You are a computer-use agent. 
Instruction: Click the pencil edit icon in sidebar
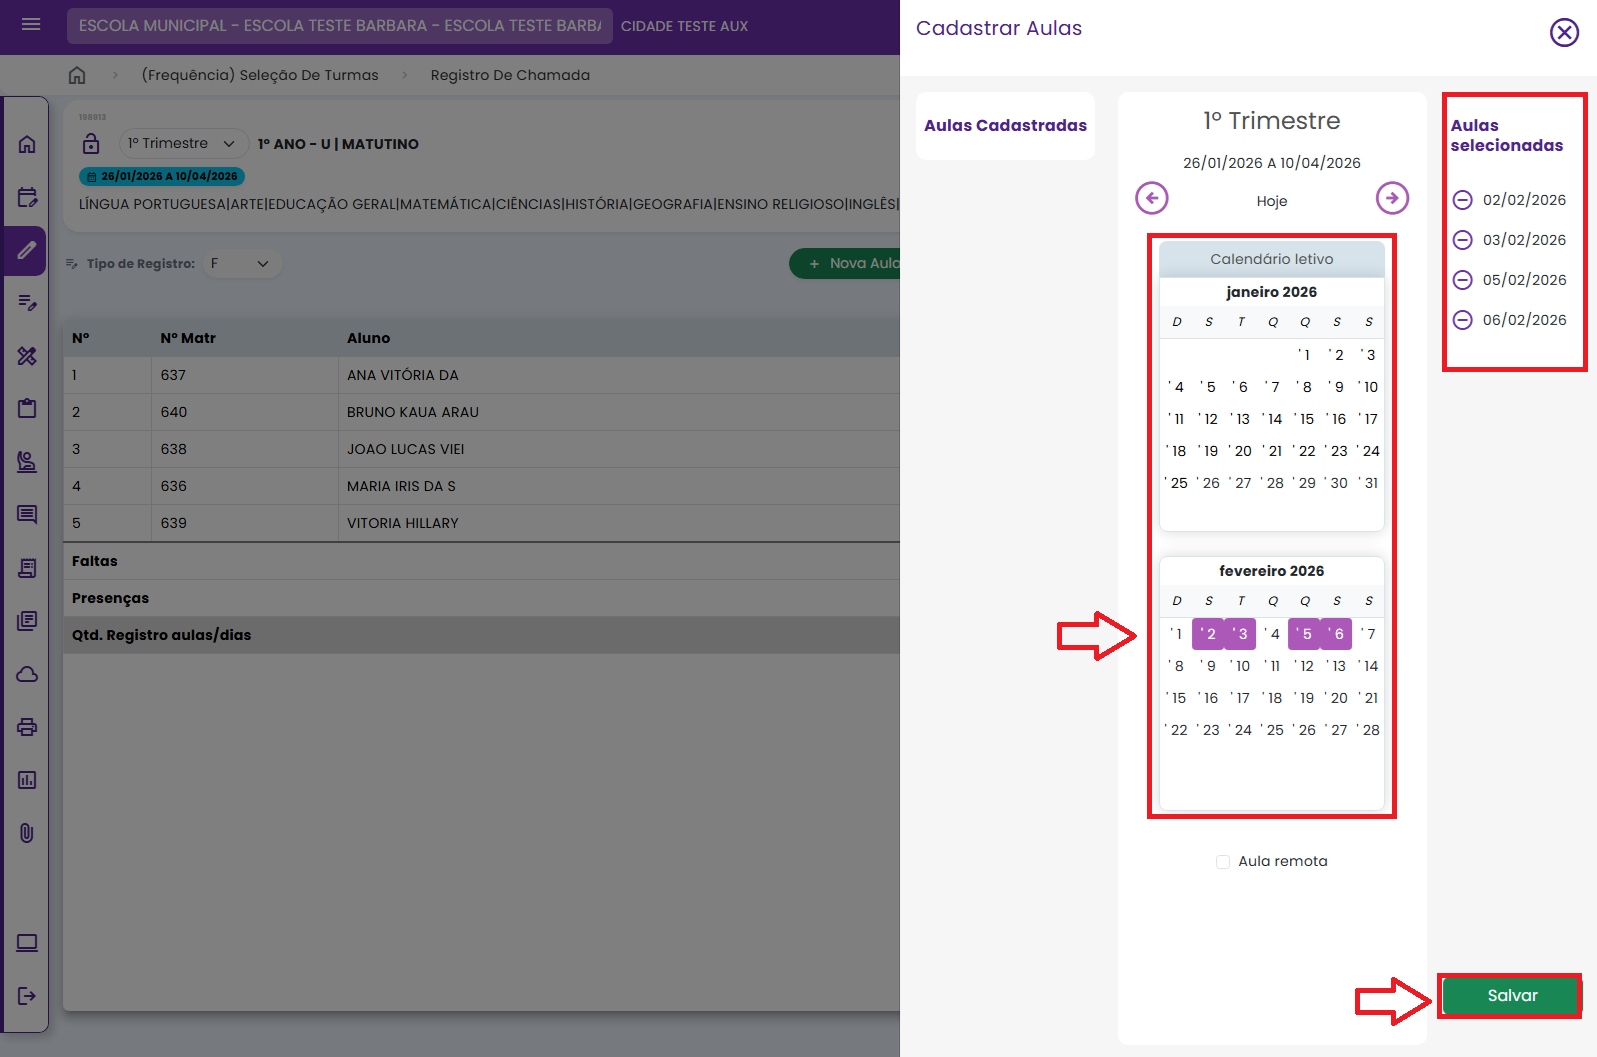tap(27, 250)
